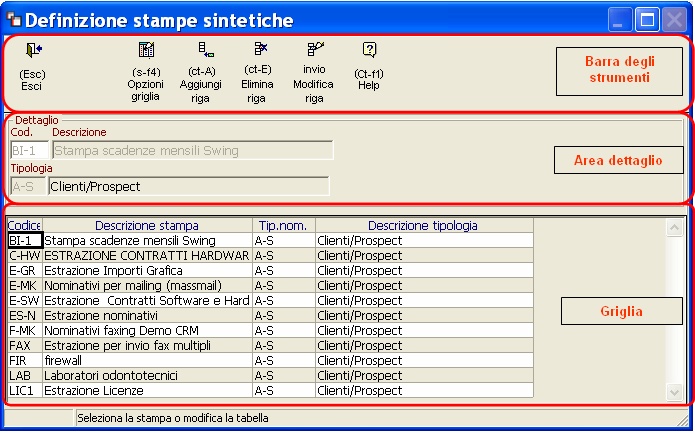Select the BI-1 code cell
The image size is (695, 433).
(x=25, y=241)
